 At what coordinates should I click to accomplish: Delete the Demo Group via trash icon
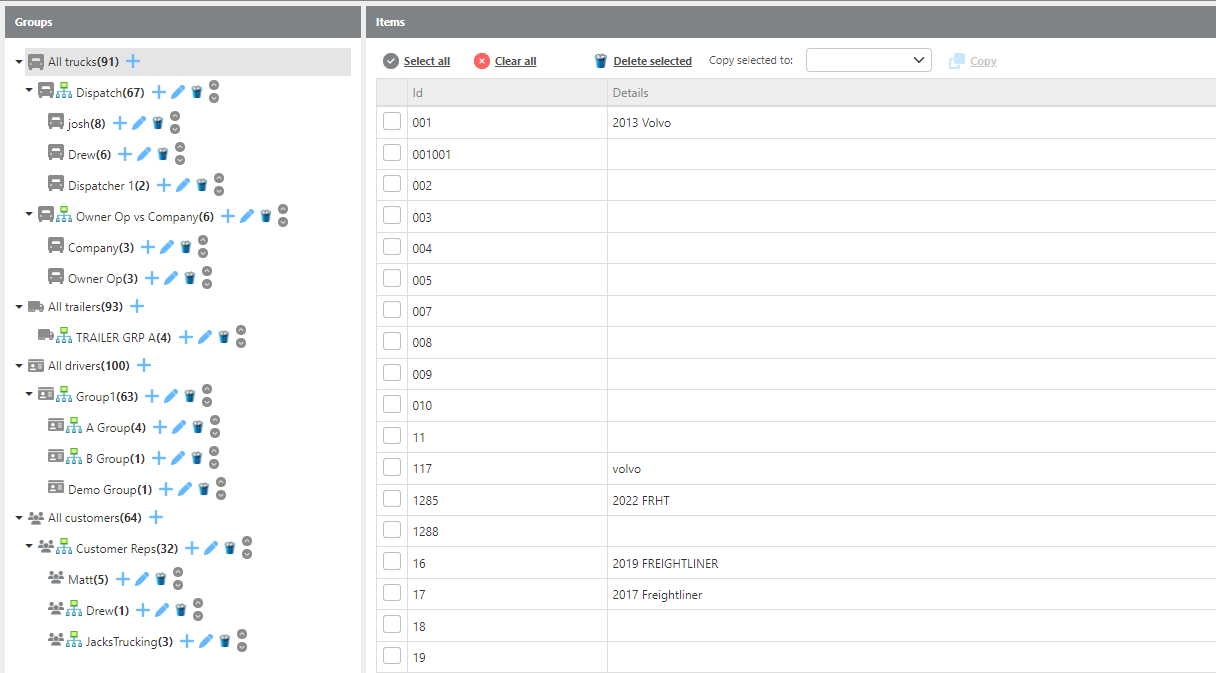pyautogui.click(x=204, y=489)
